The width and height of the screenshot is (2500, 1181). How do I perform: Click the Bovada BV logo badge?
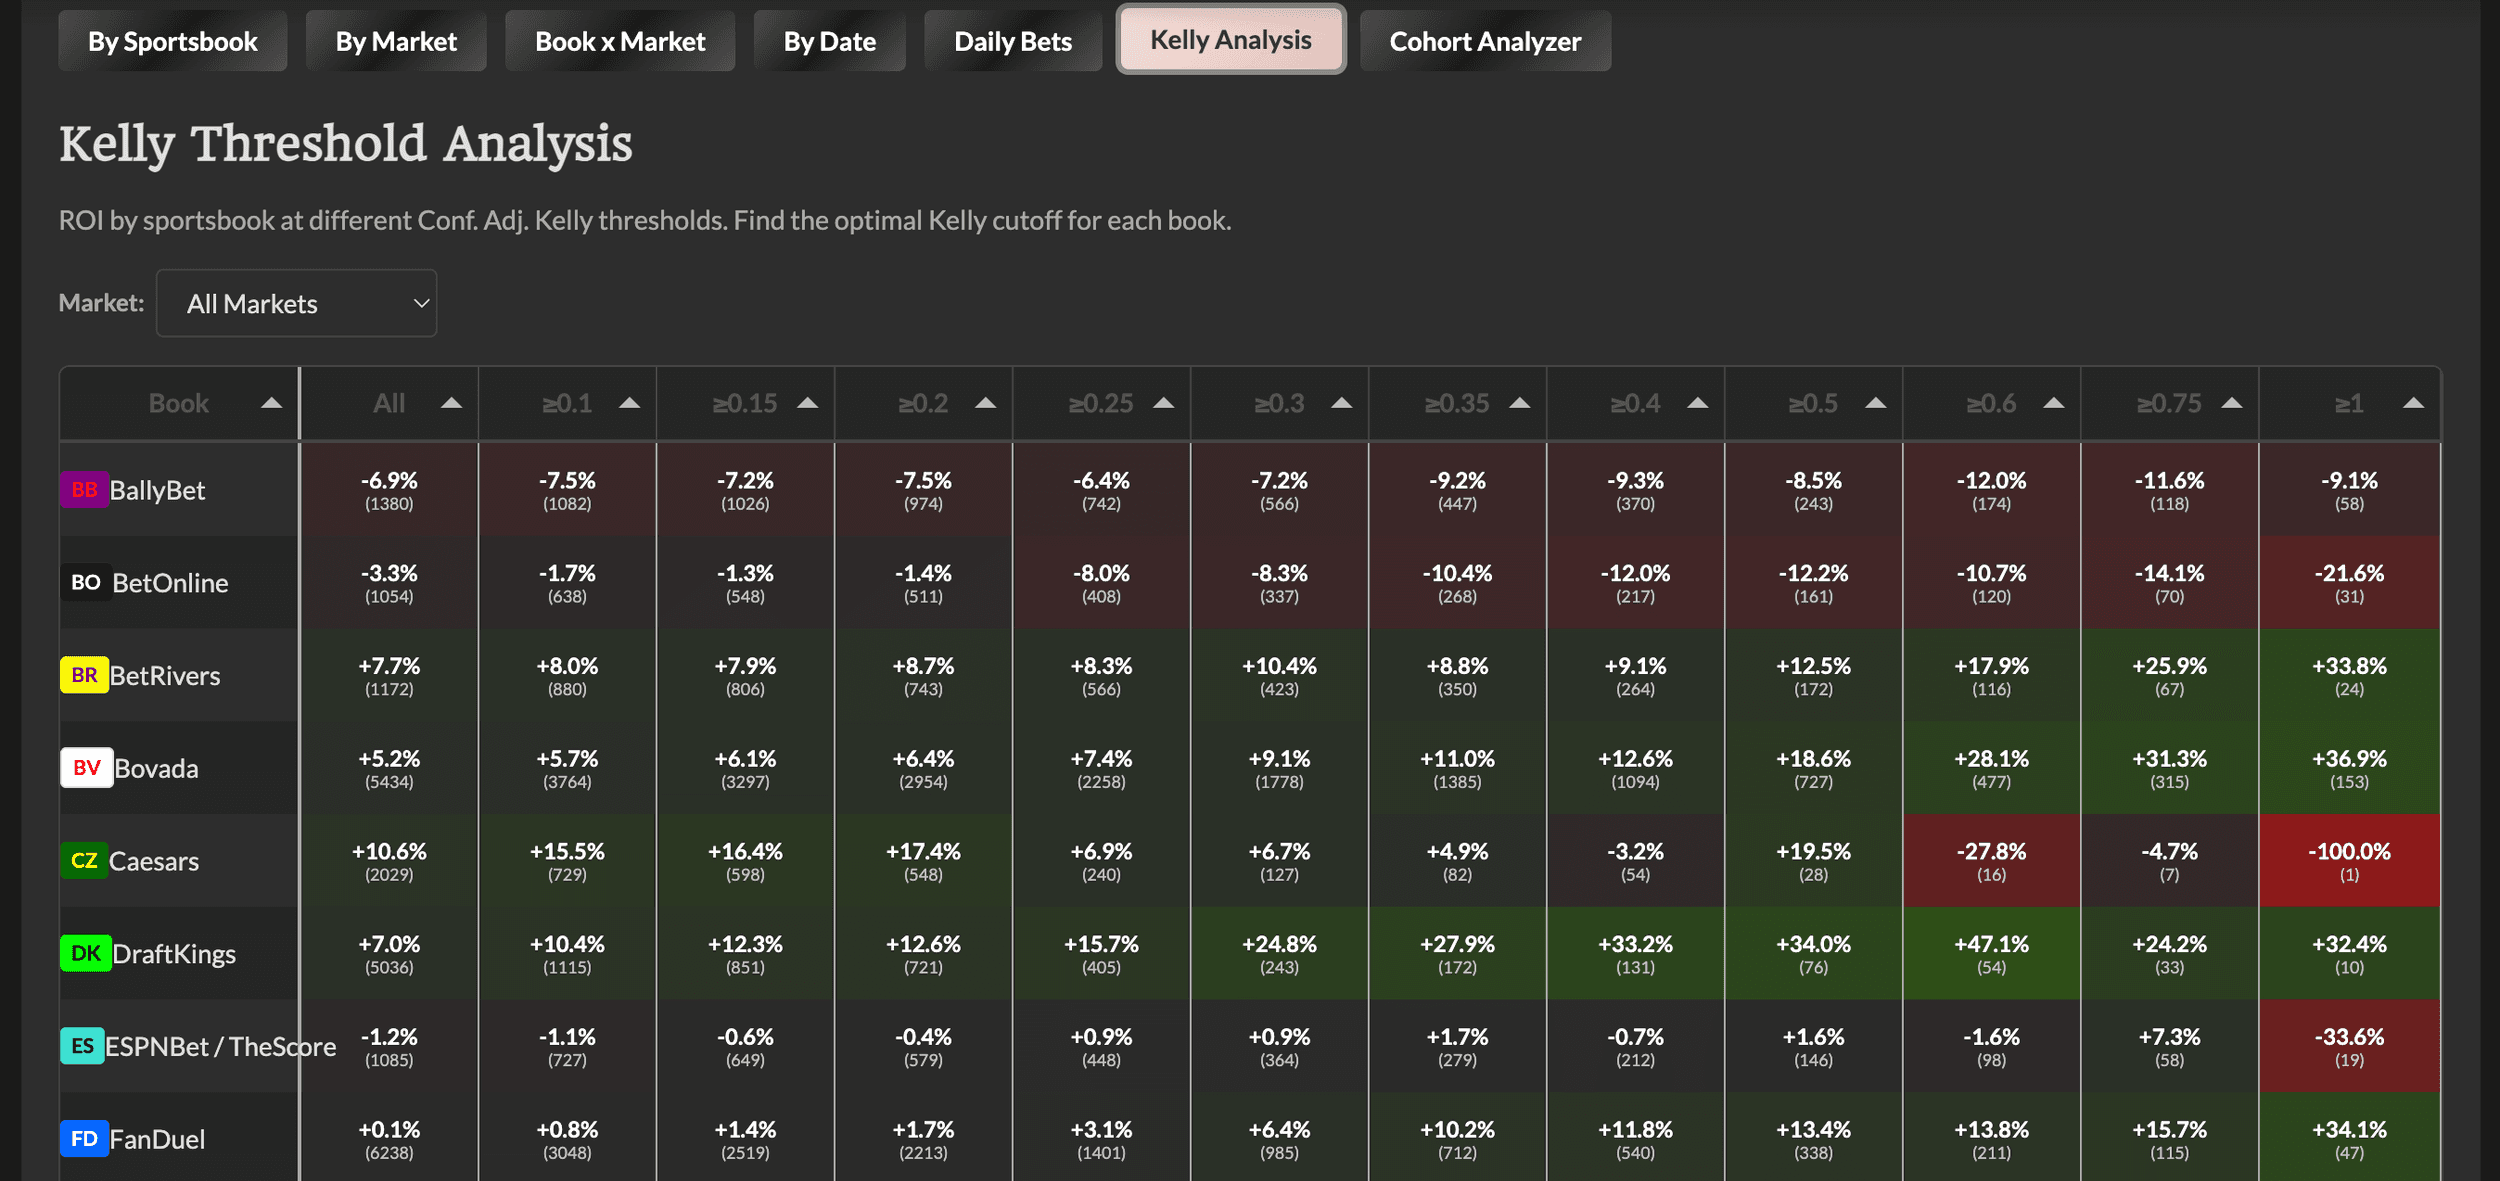pos(86,768)
